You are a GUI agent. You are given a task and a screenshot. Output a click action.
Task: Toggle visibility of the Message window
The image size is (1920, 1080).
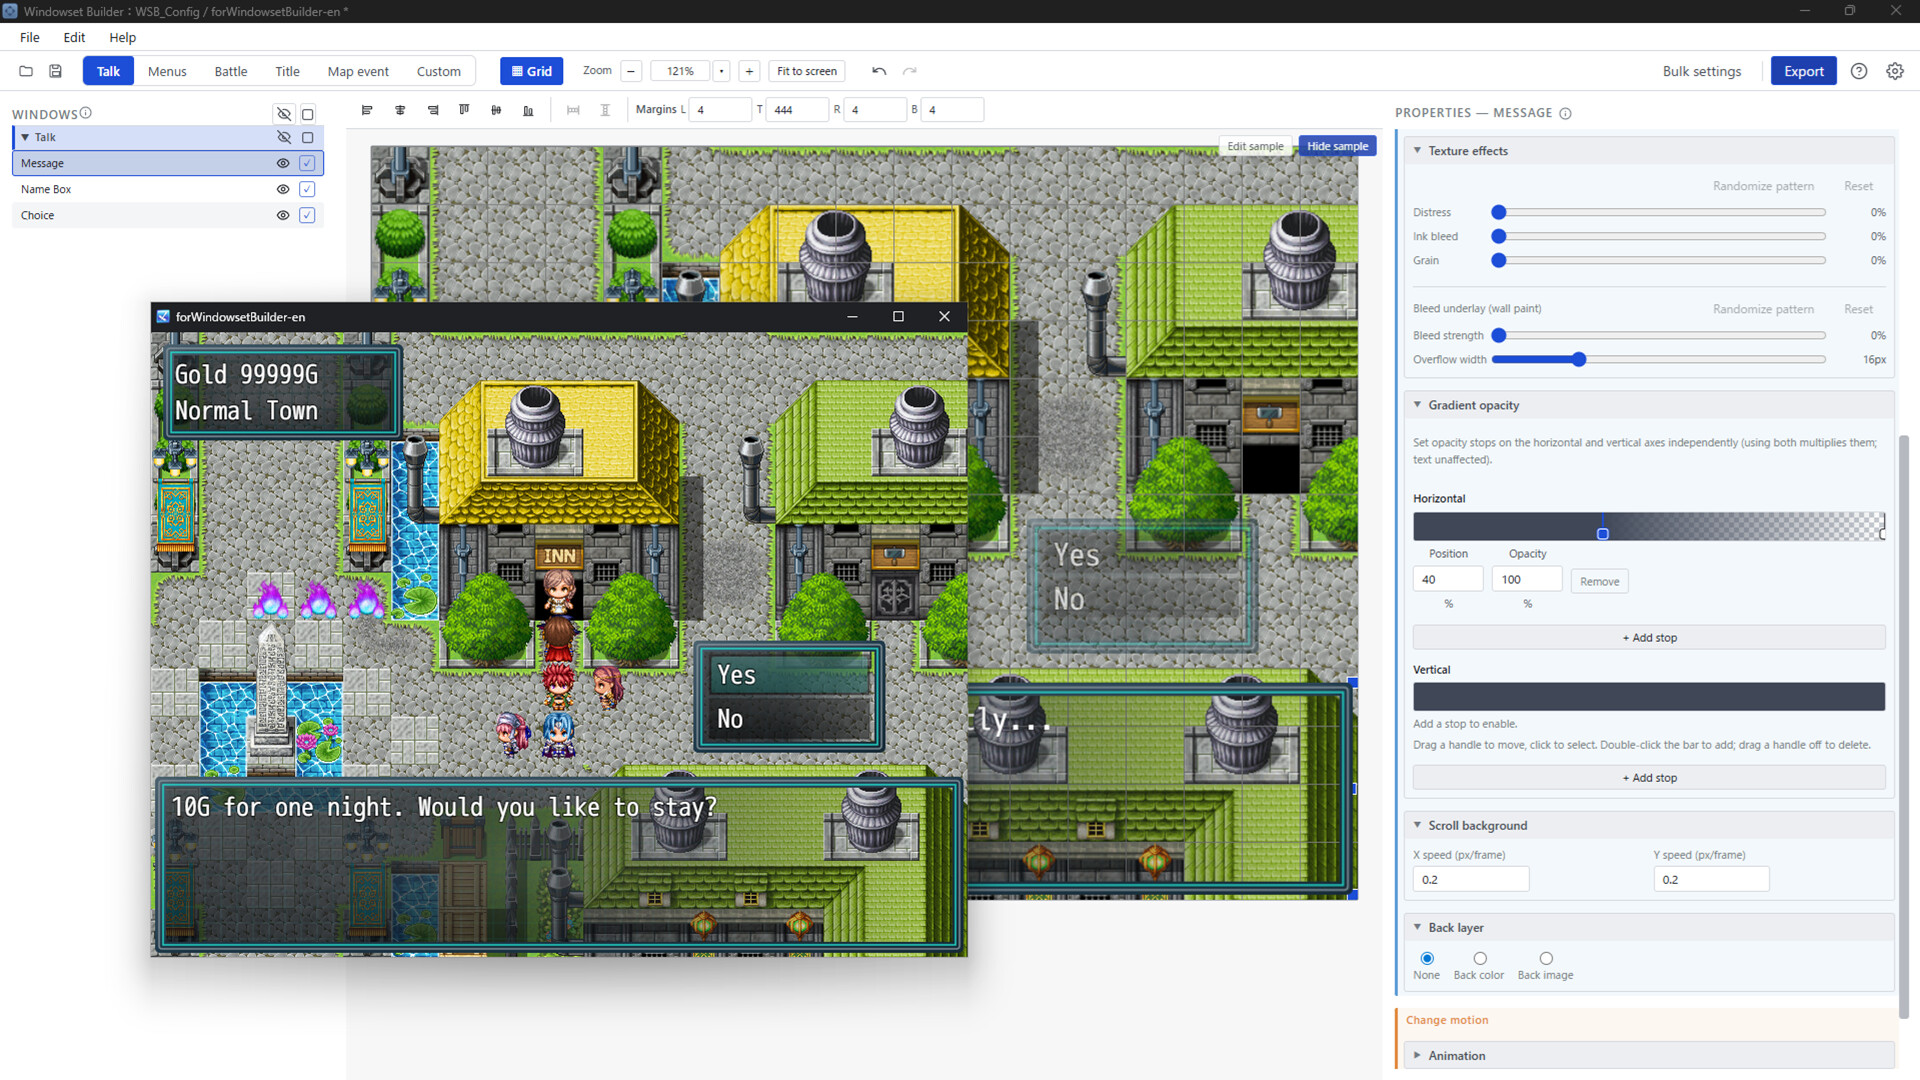pos(283,163)
